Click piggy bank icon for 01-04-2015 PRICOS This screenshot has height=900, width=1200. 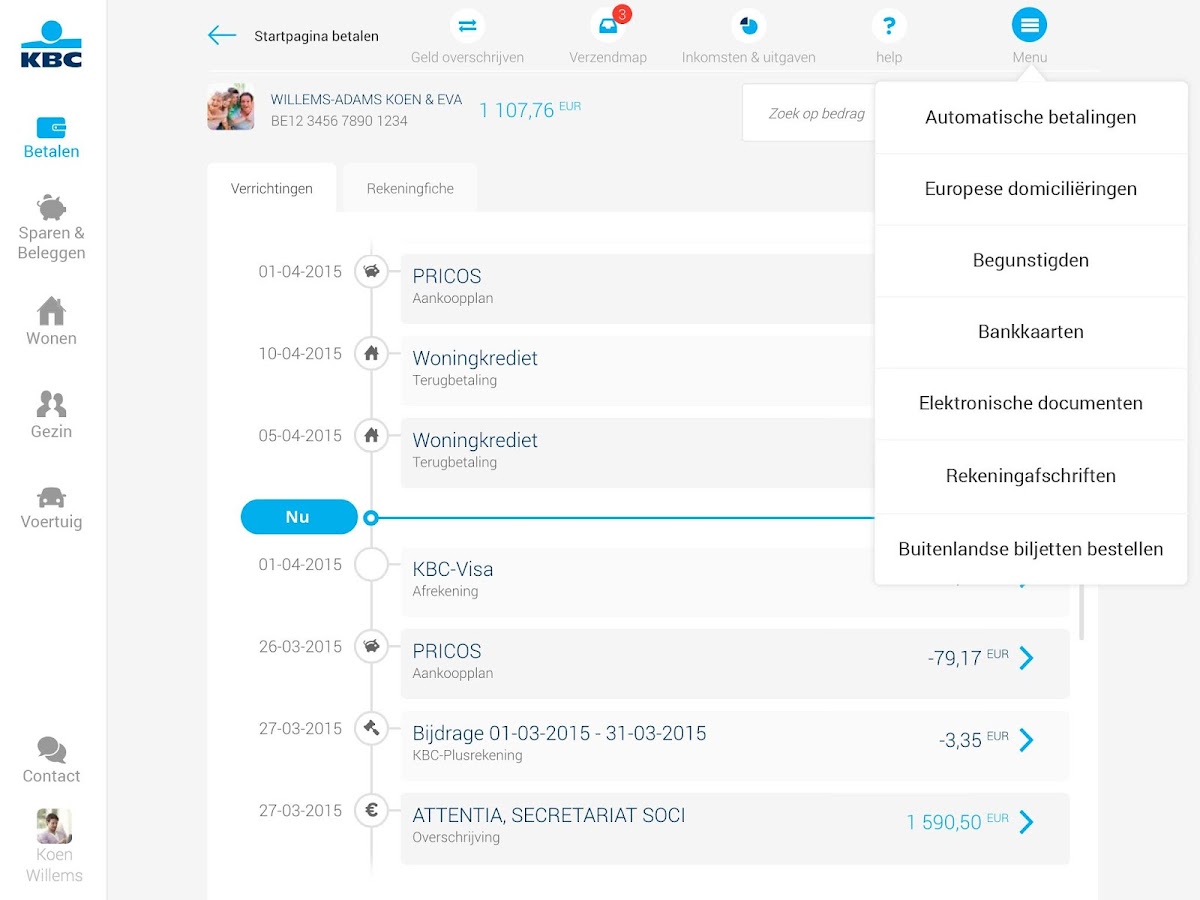click(x=372, y=271)
